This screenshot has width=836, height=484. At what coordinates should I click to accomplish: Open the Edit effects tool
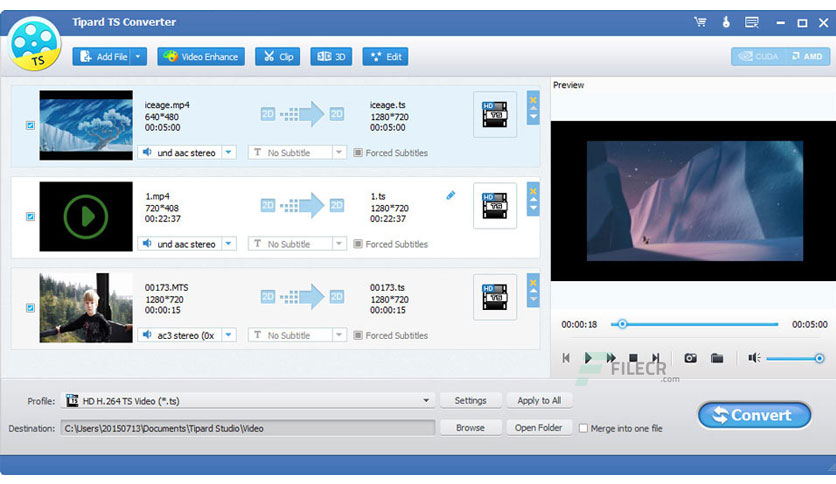[x=385, y=57]
